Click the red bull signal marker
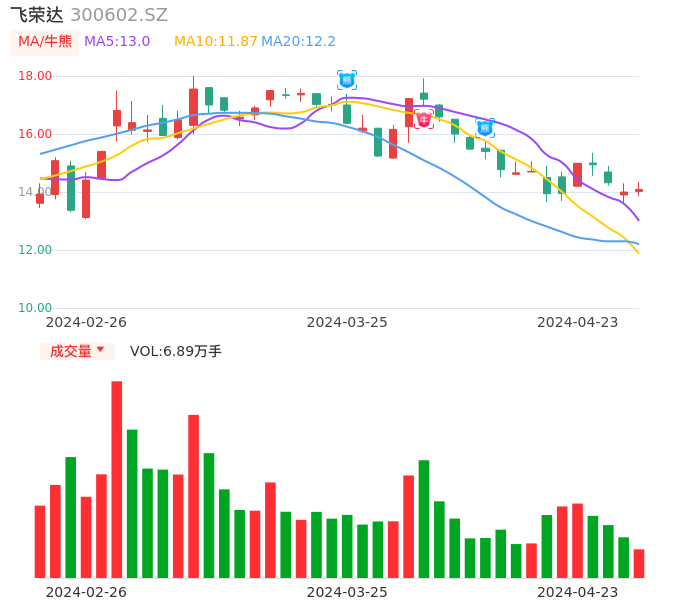The width and height of the screenshot is (686, 606). pos(424,120)
